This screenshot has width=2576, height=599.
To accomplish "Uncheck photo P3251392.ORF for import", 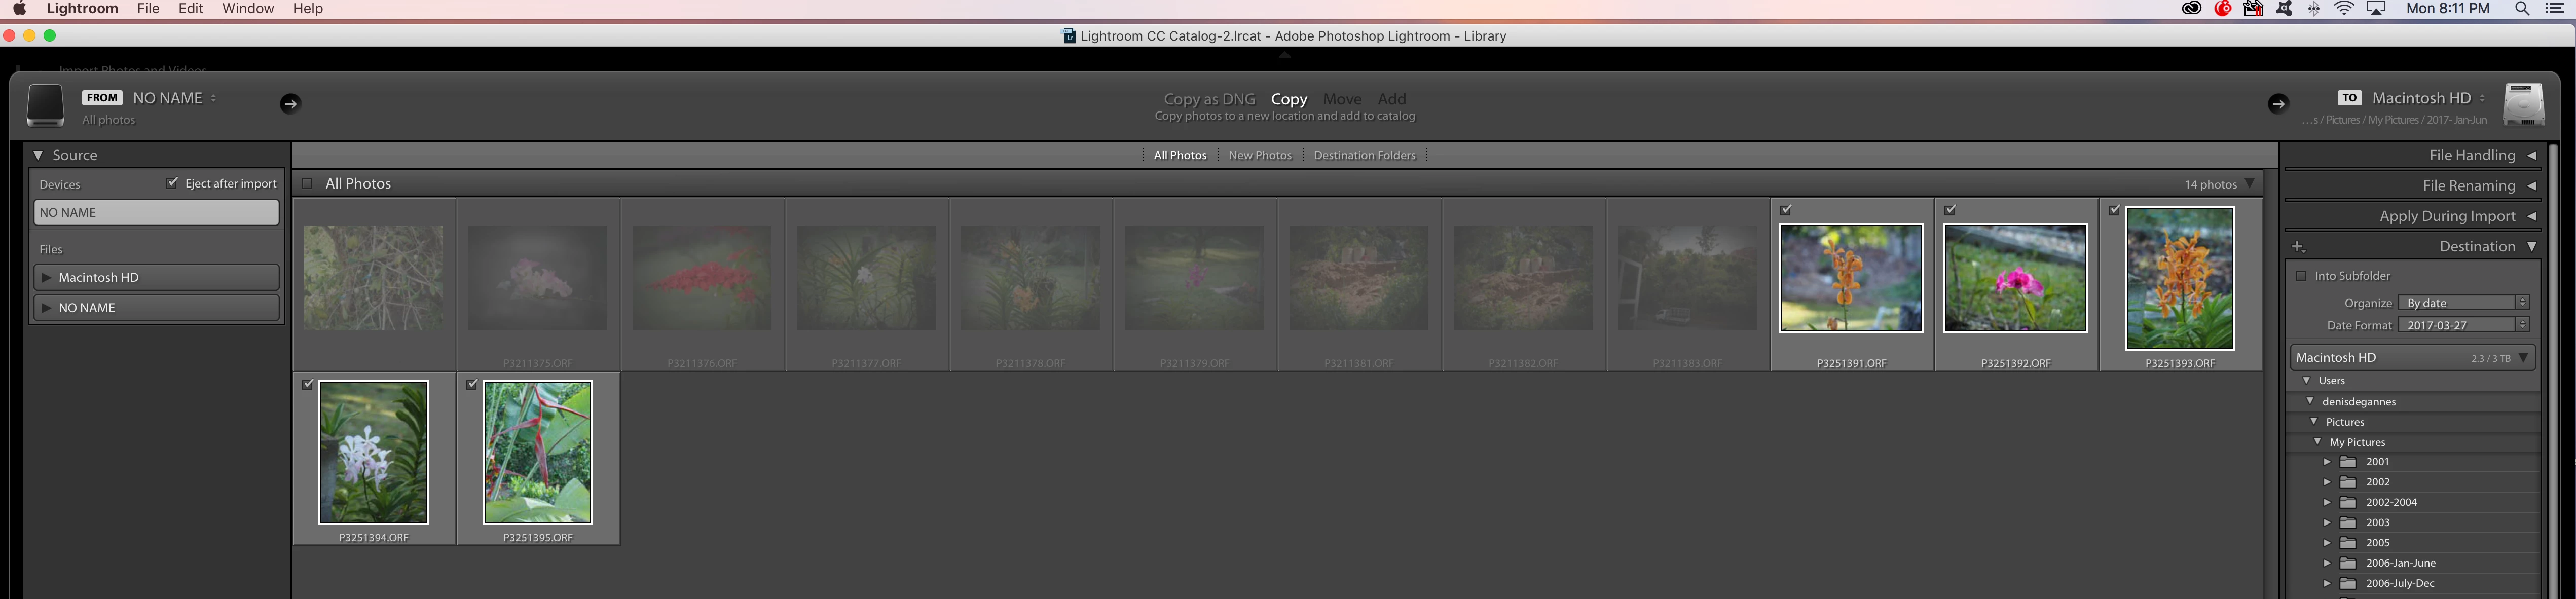I will coord(1950,210).
